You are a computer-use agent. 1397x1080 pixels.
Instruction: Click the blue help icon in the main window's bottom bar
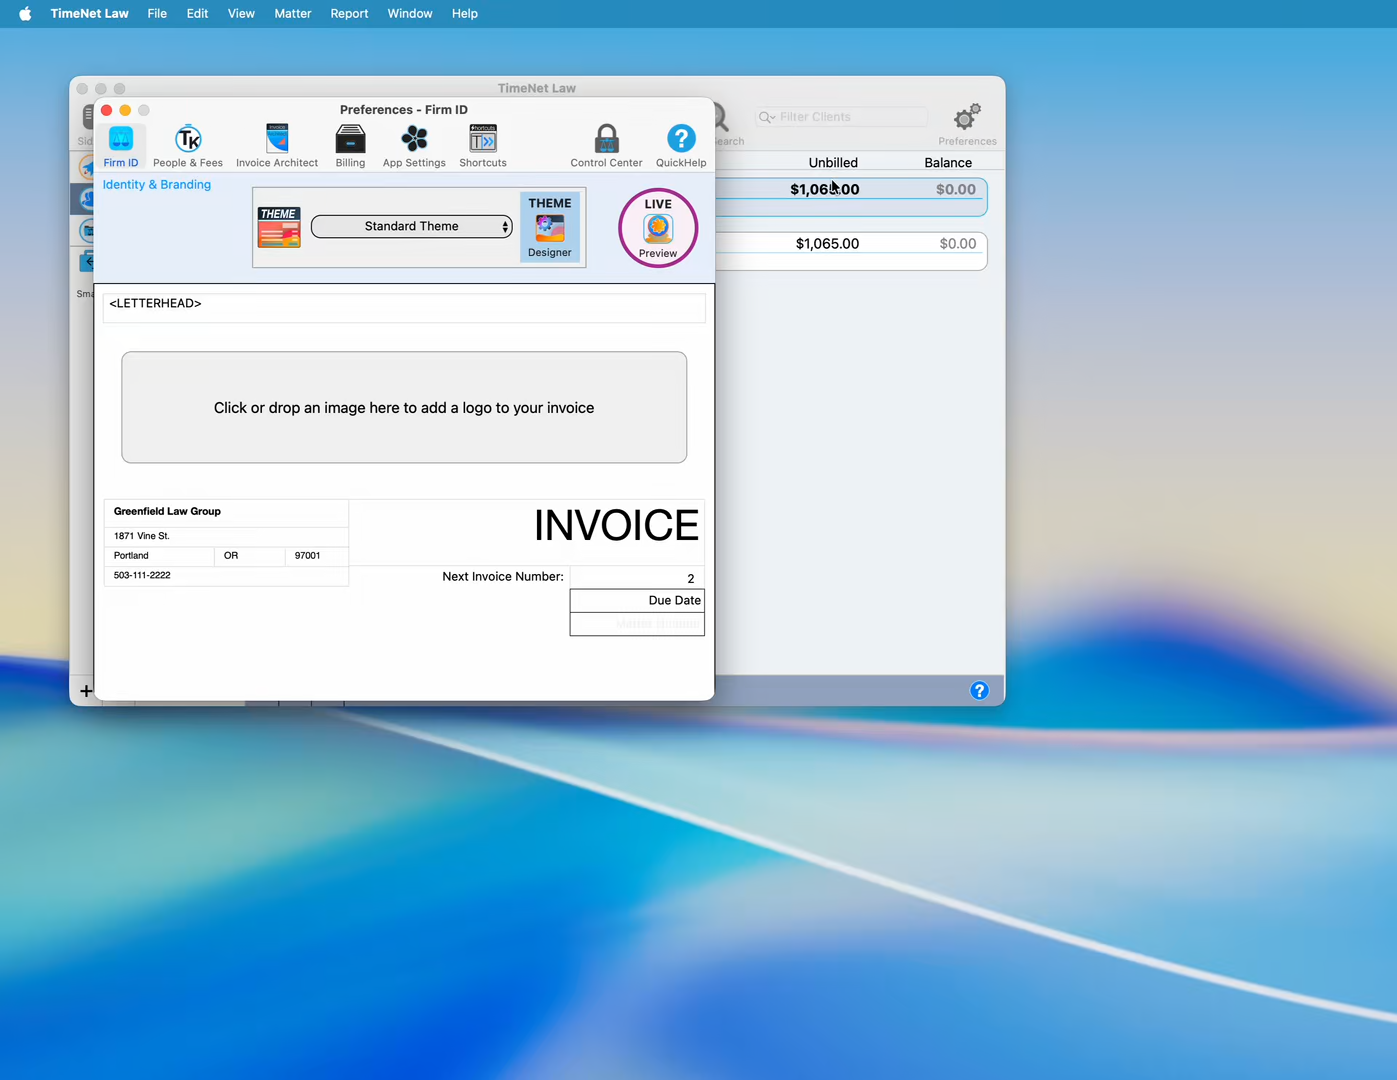(x=979, y=691)
